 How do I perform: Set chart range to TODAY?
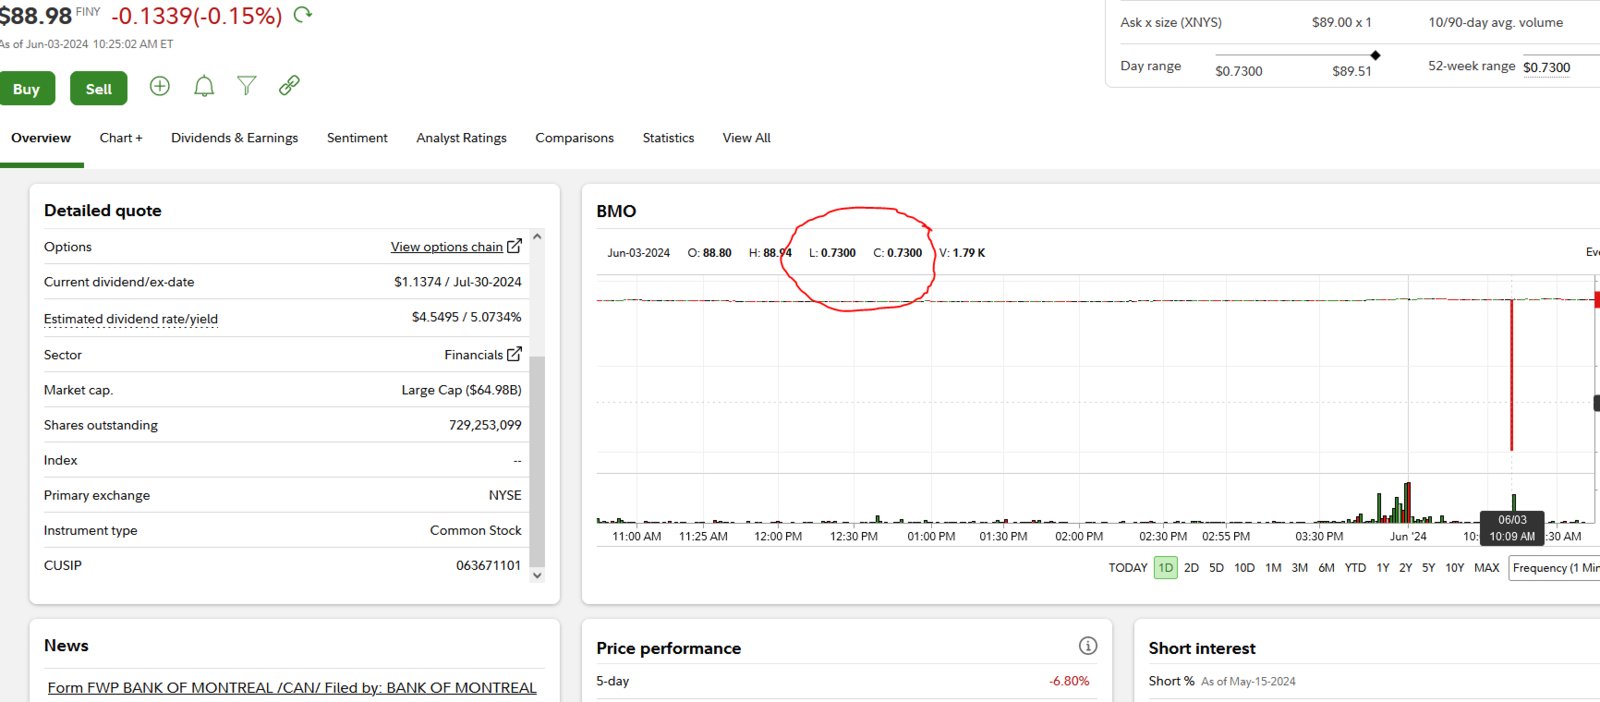[1128, 568]
